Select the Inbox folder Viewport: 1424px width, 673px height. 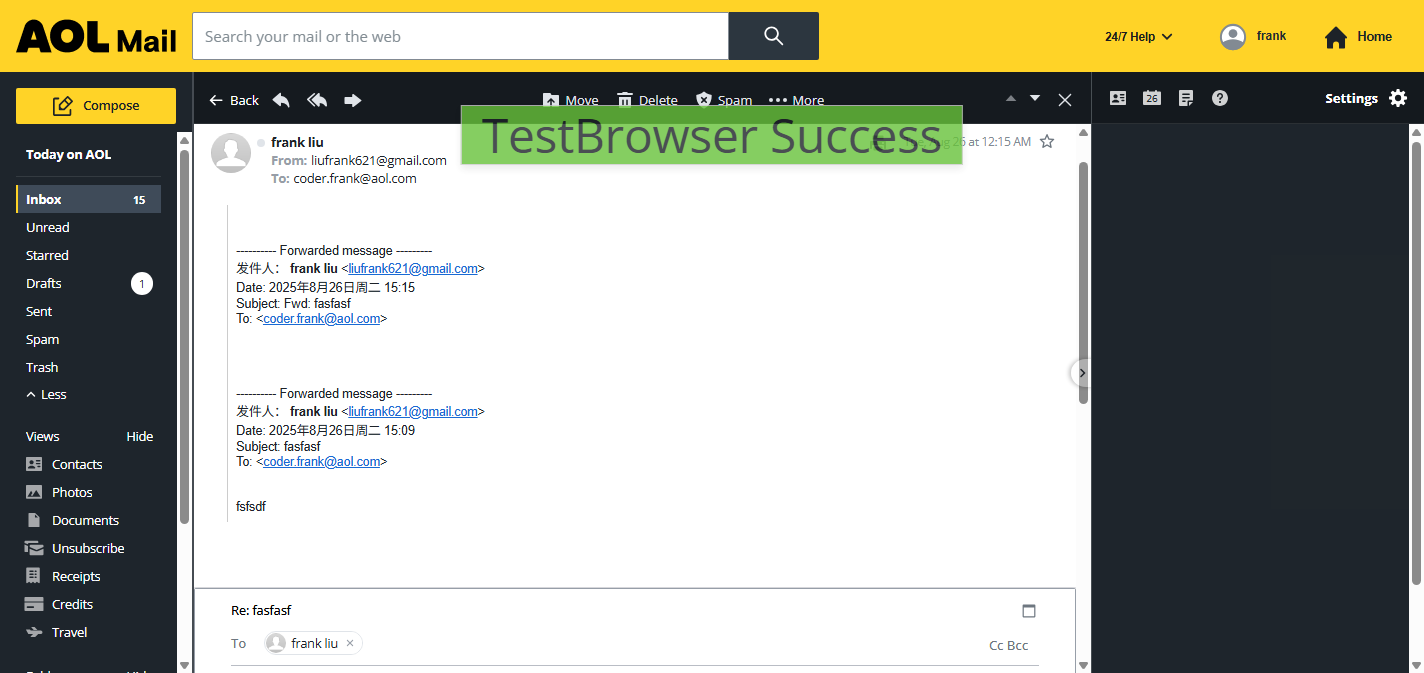(x=44, y=200)
